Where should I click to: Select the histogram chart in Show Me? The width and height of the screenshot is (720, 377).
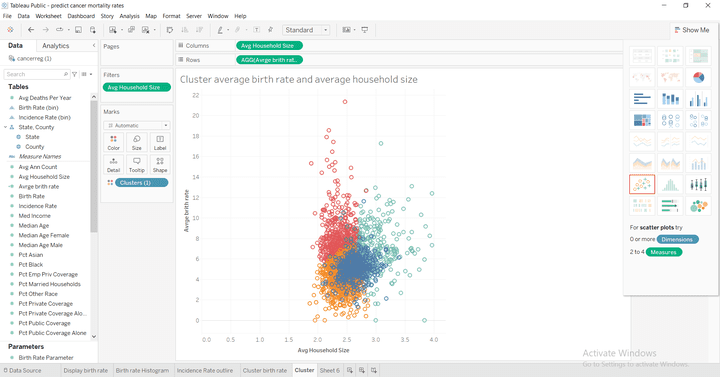point(670,185)
